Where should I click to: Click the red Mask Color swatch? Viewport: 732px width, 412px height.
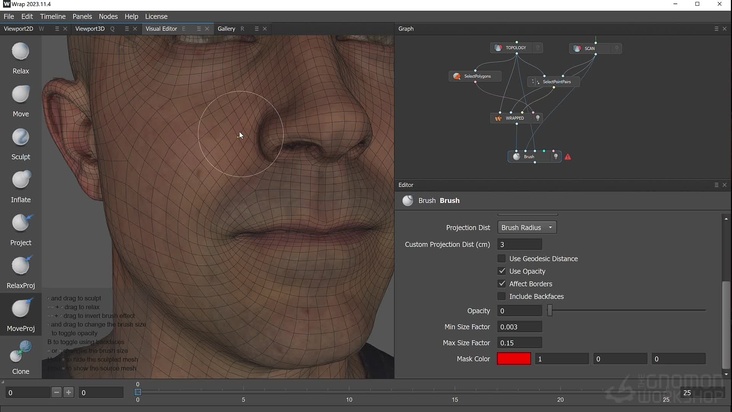coord(513,359)
